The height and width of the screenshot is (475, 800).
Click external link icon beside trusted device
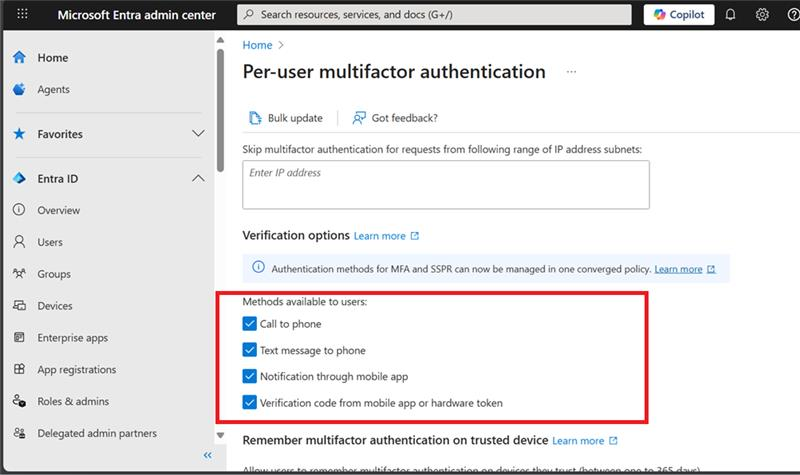[x=613, y=440]
